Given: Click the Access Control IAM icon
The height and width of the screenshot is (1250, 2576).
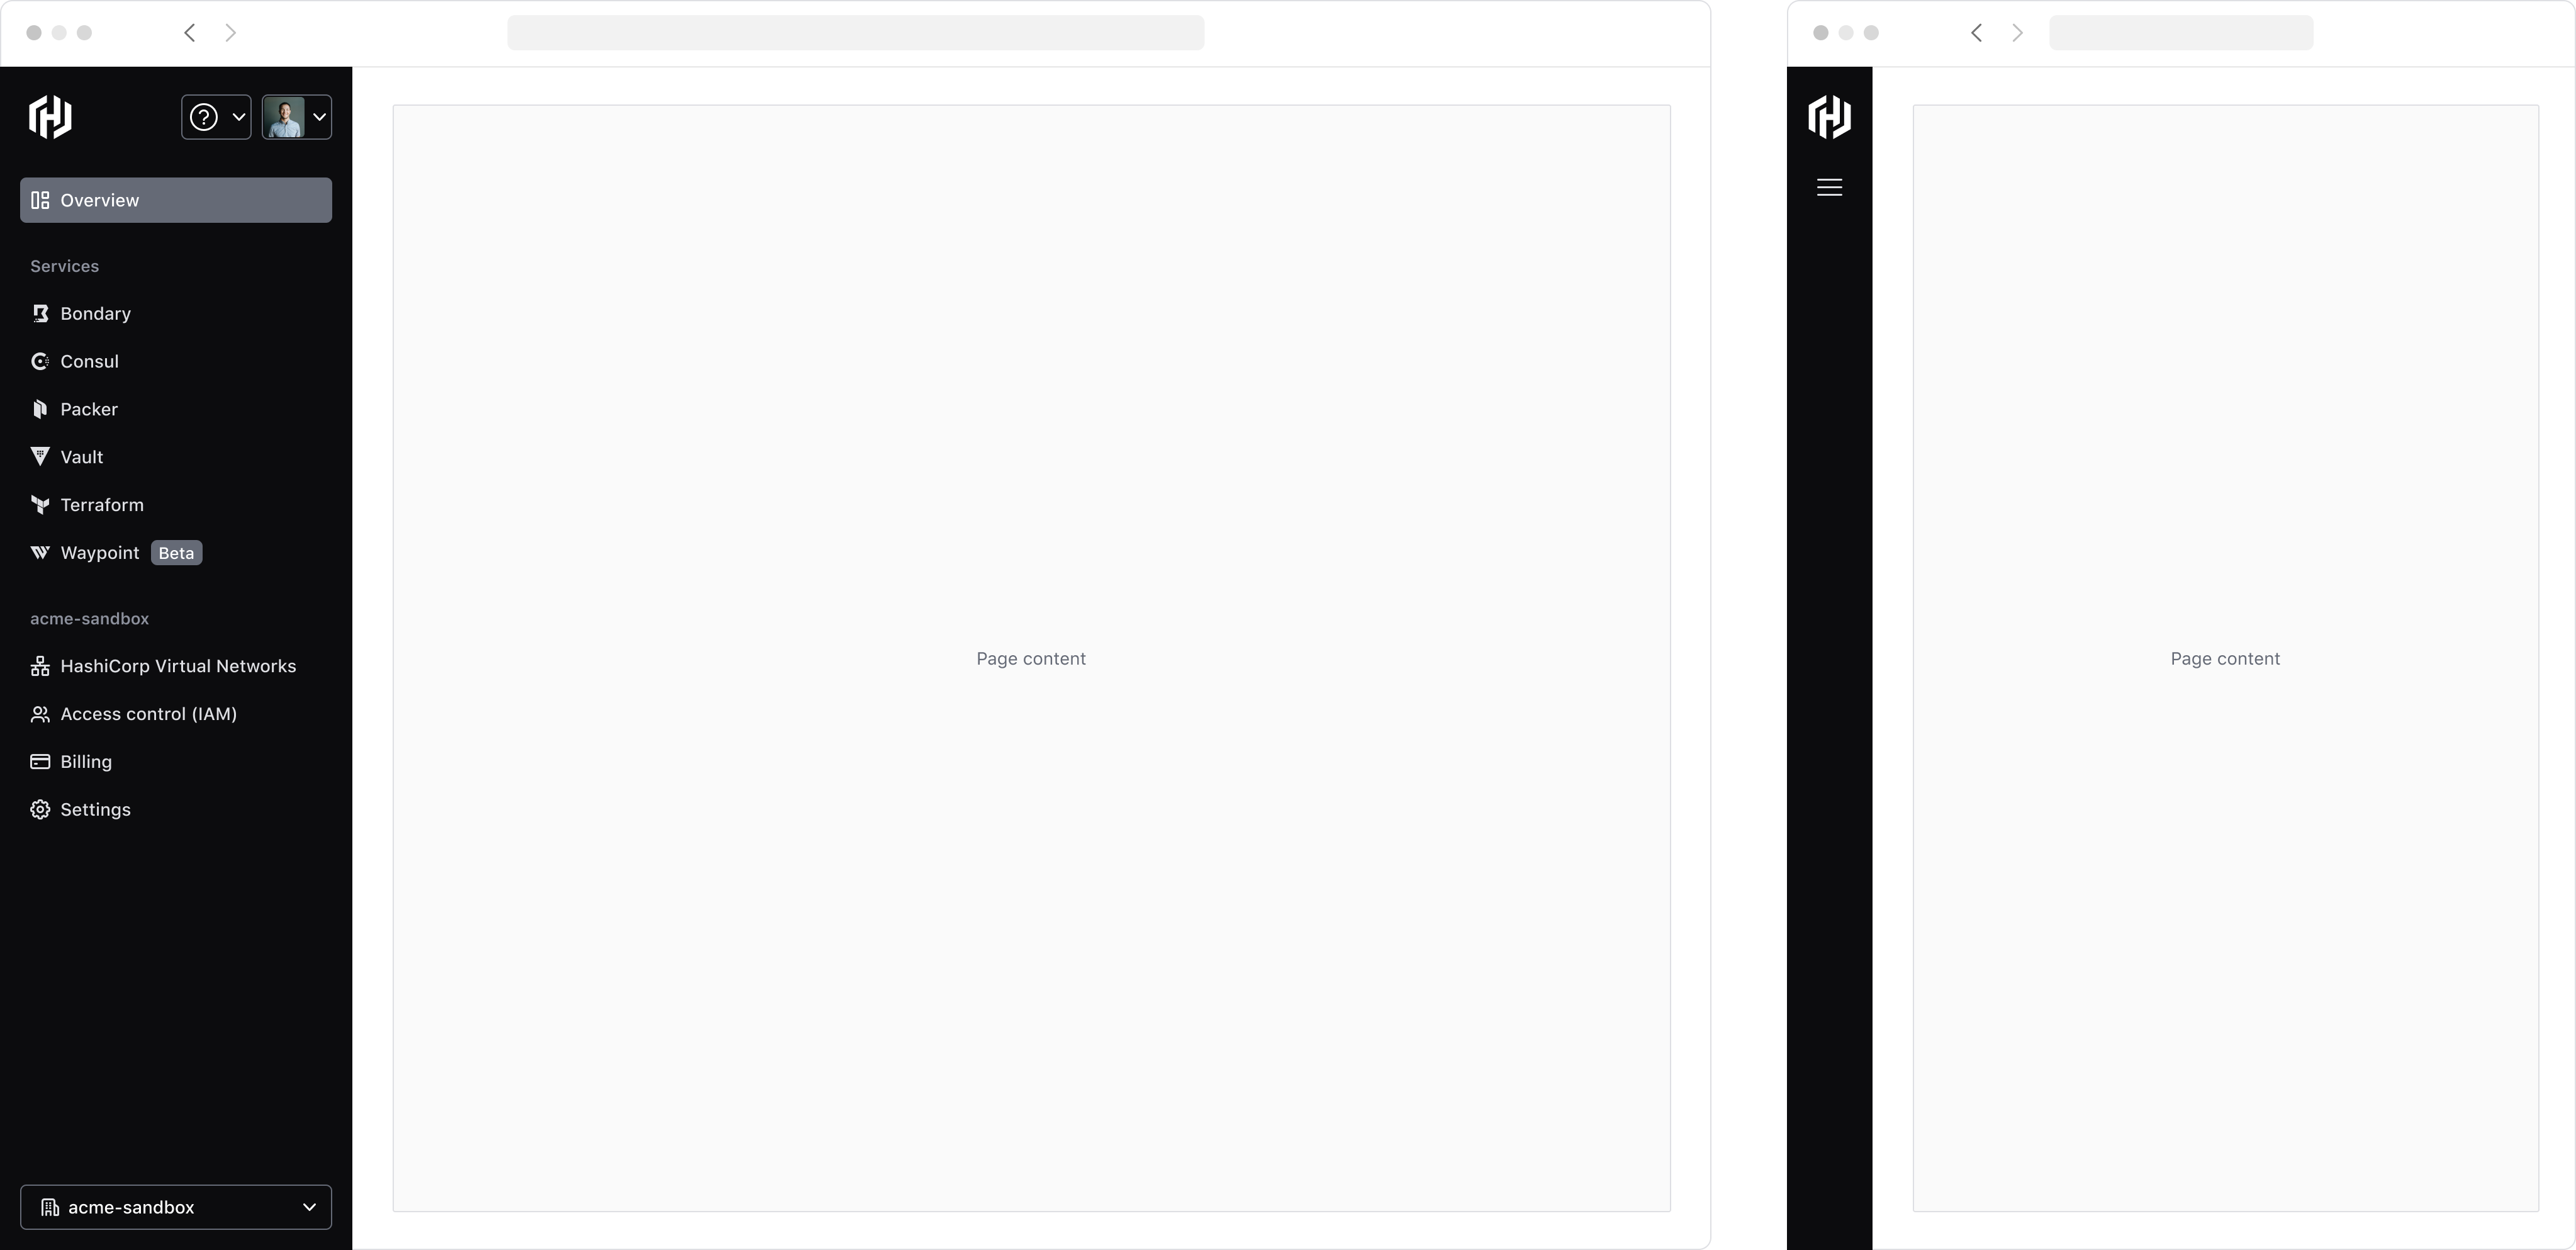Looking at the screenshot, I should [x=40, y=713].
